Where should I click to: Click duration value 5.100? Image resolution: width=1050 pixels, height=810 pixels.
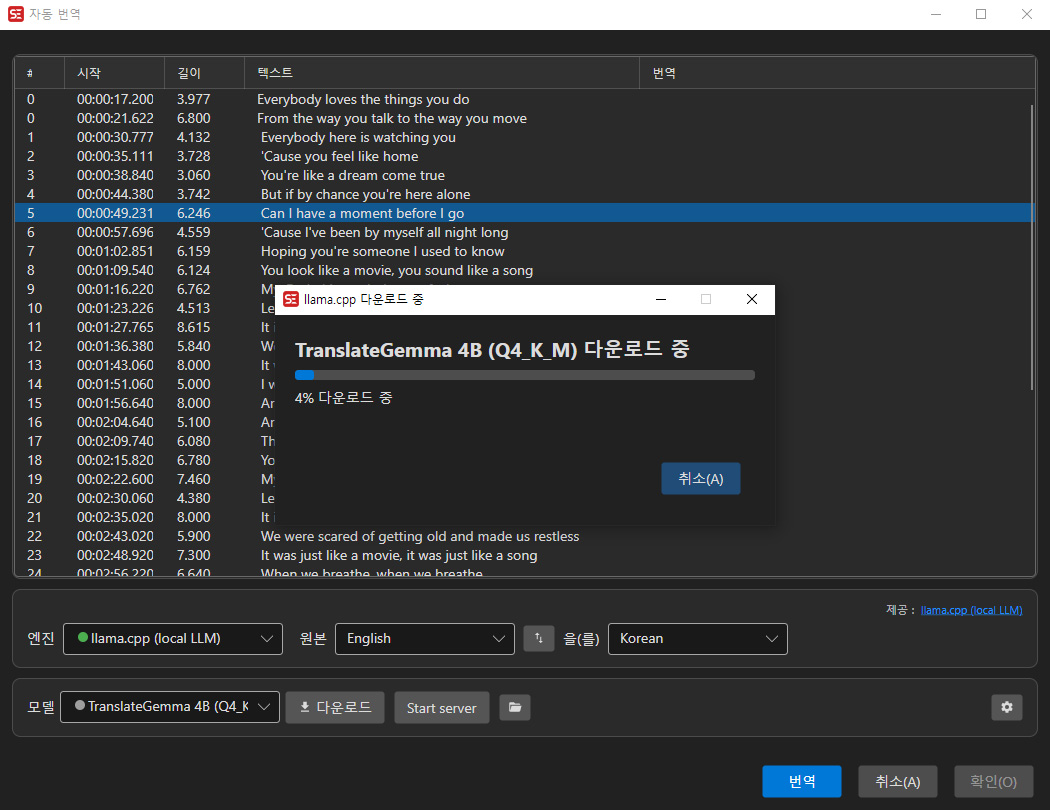(194, 422)
